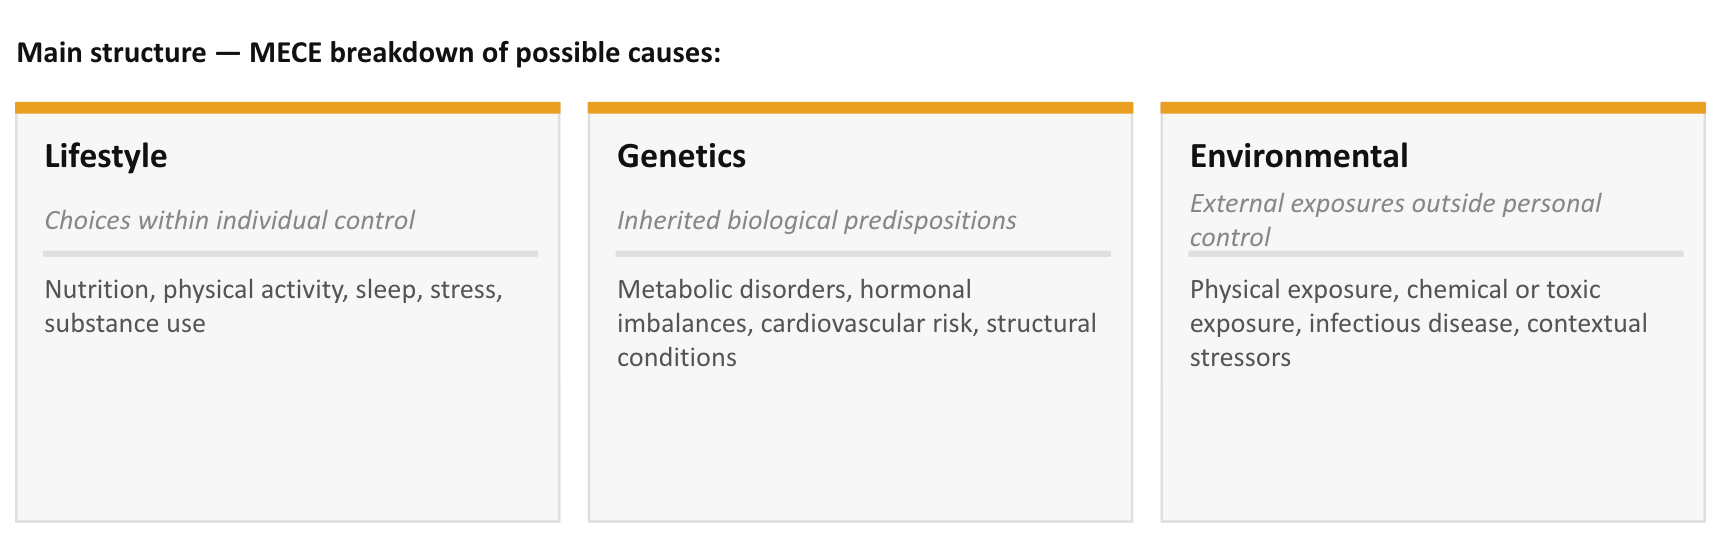
Task: Click the gray divider in Lifestyle card
Action: [291, 254]
